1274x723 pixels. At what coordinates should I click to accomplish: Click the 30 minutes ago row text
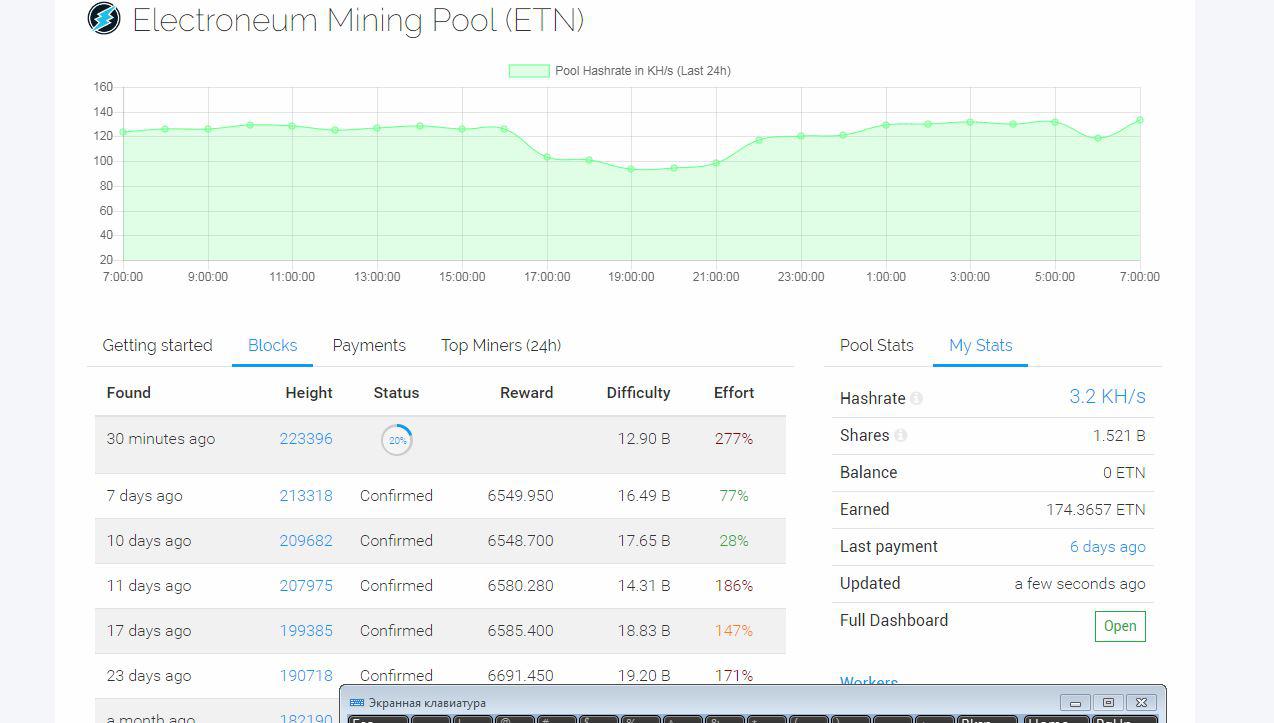tap(161, 439)
